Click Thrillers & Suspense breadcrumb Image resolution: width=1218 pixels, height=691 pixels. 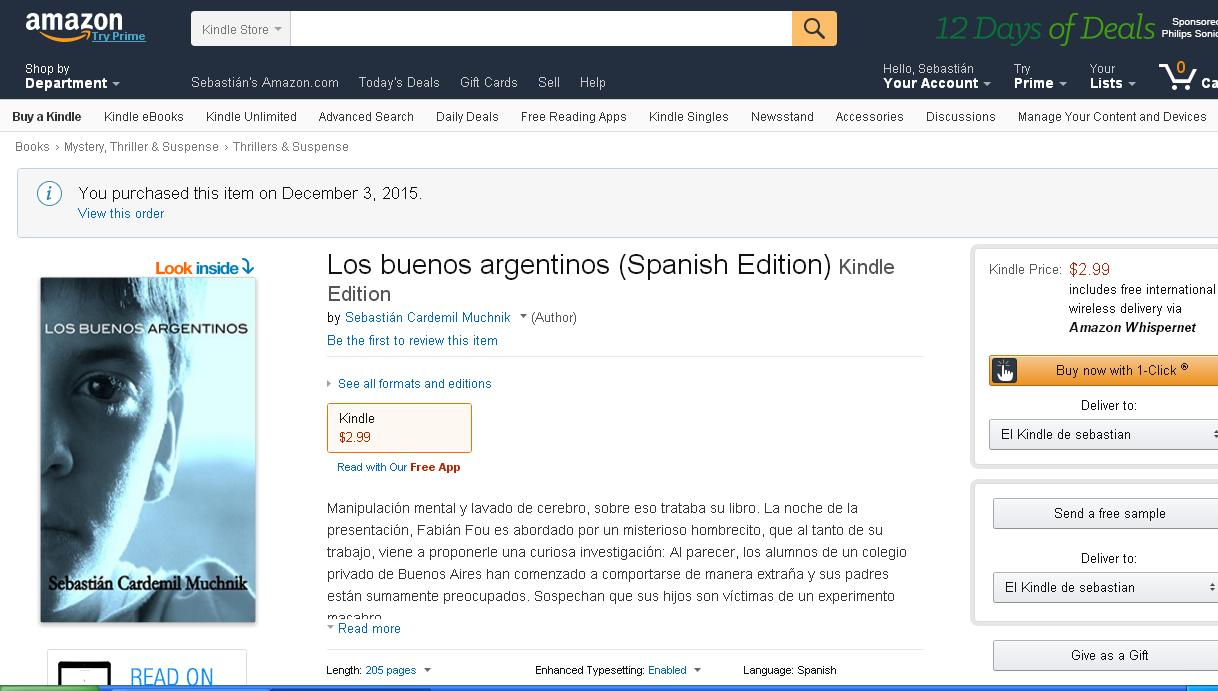(291, 146)
